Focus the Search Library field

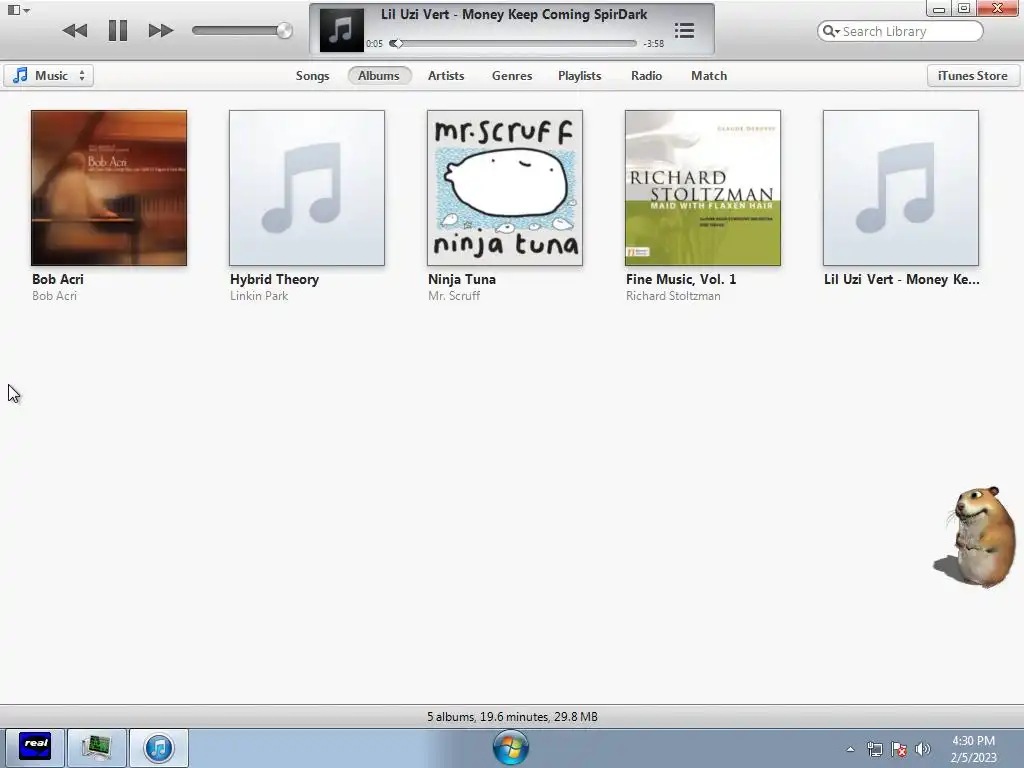(x=900, y=31)
